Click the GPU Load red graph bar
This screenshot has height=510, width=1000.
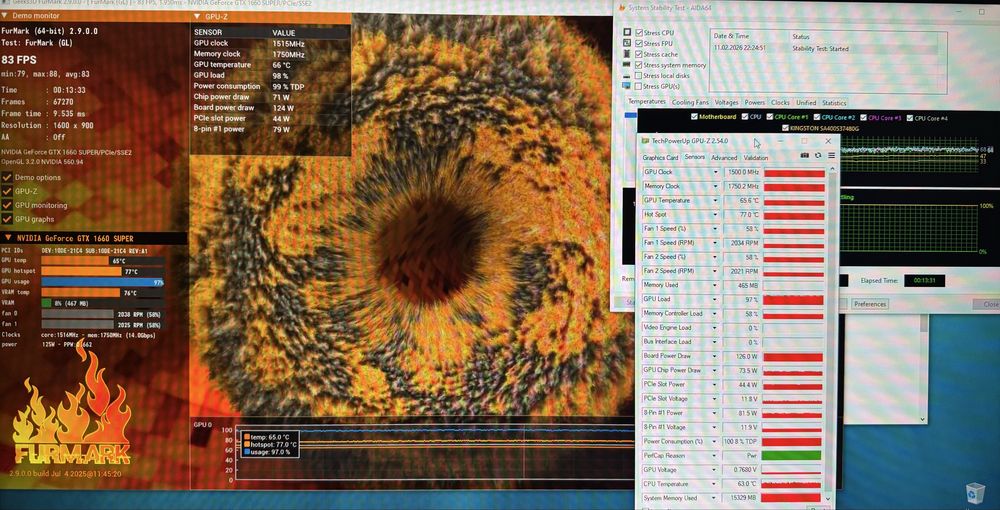pyautogui.click(x=793, y=300)
